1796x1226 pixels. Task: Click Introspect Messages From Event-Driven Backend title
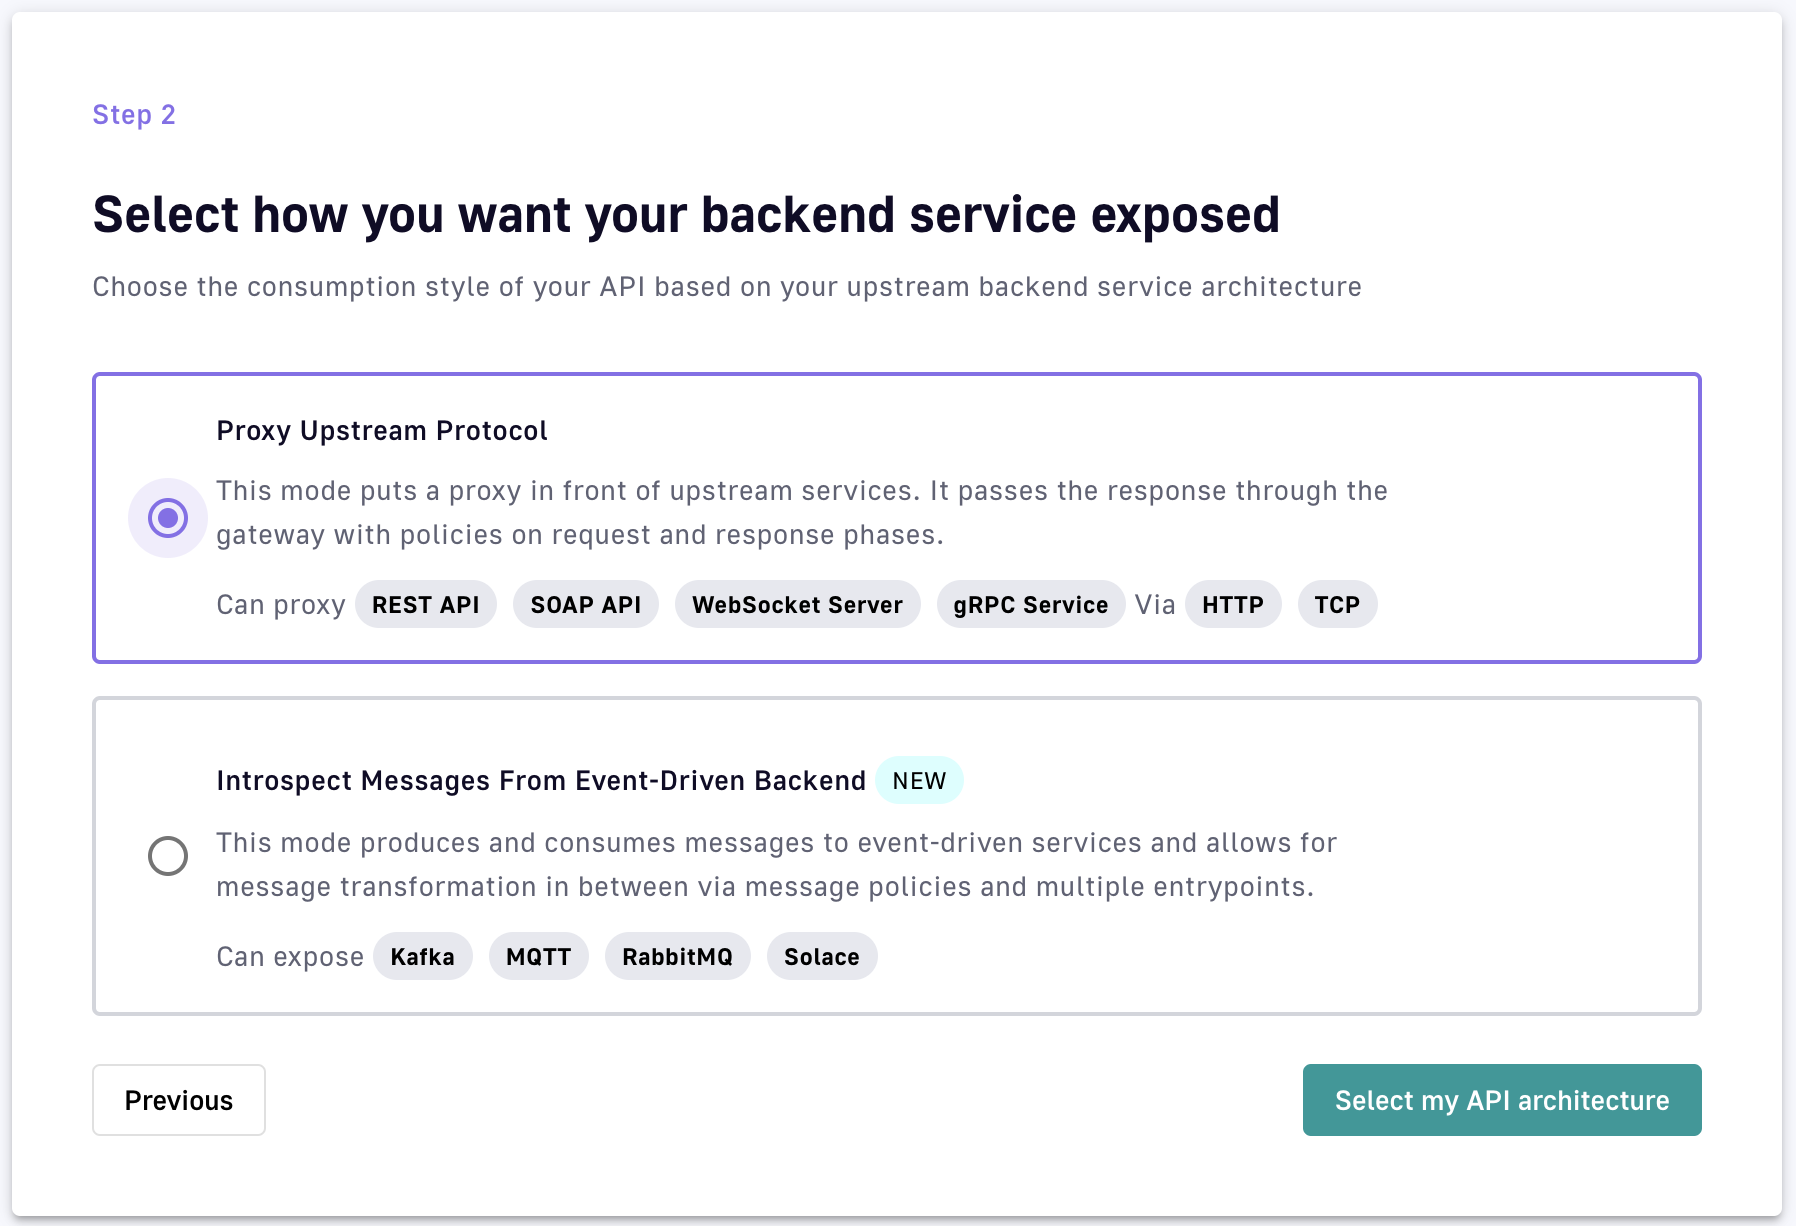(541, 781)
